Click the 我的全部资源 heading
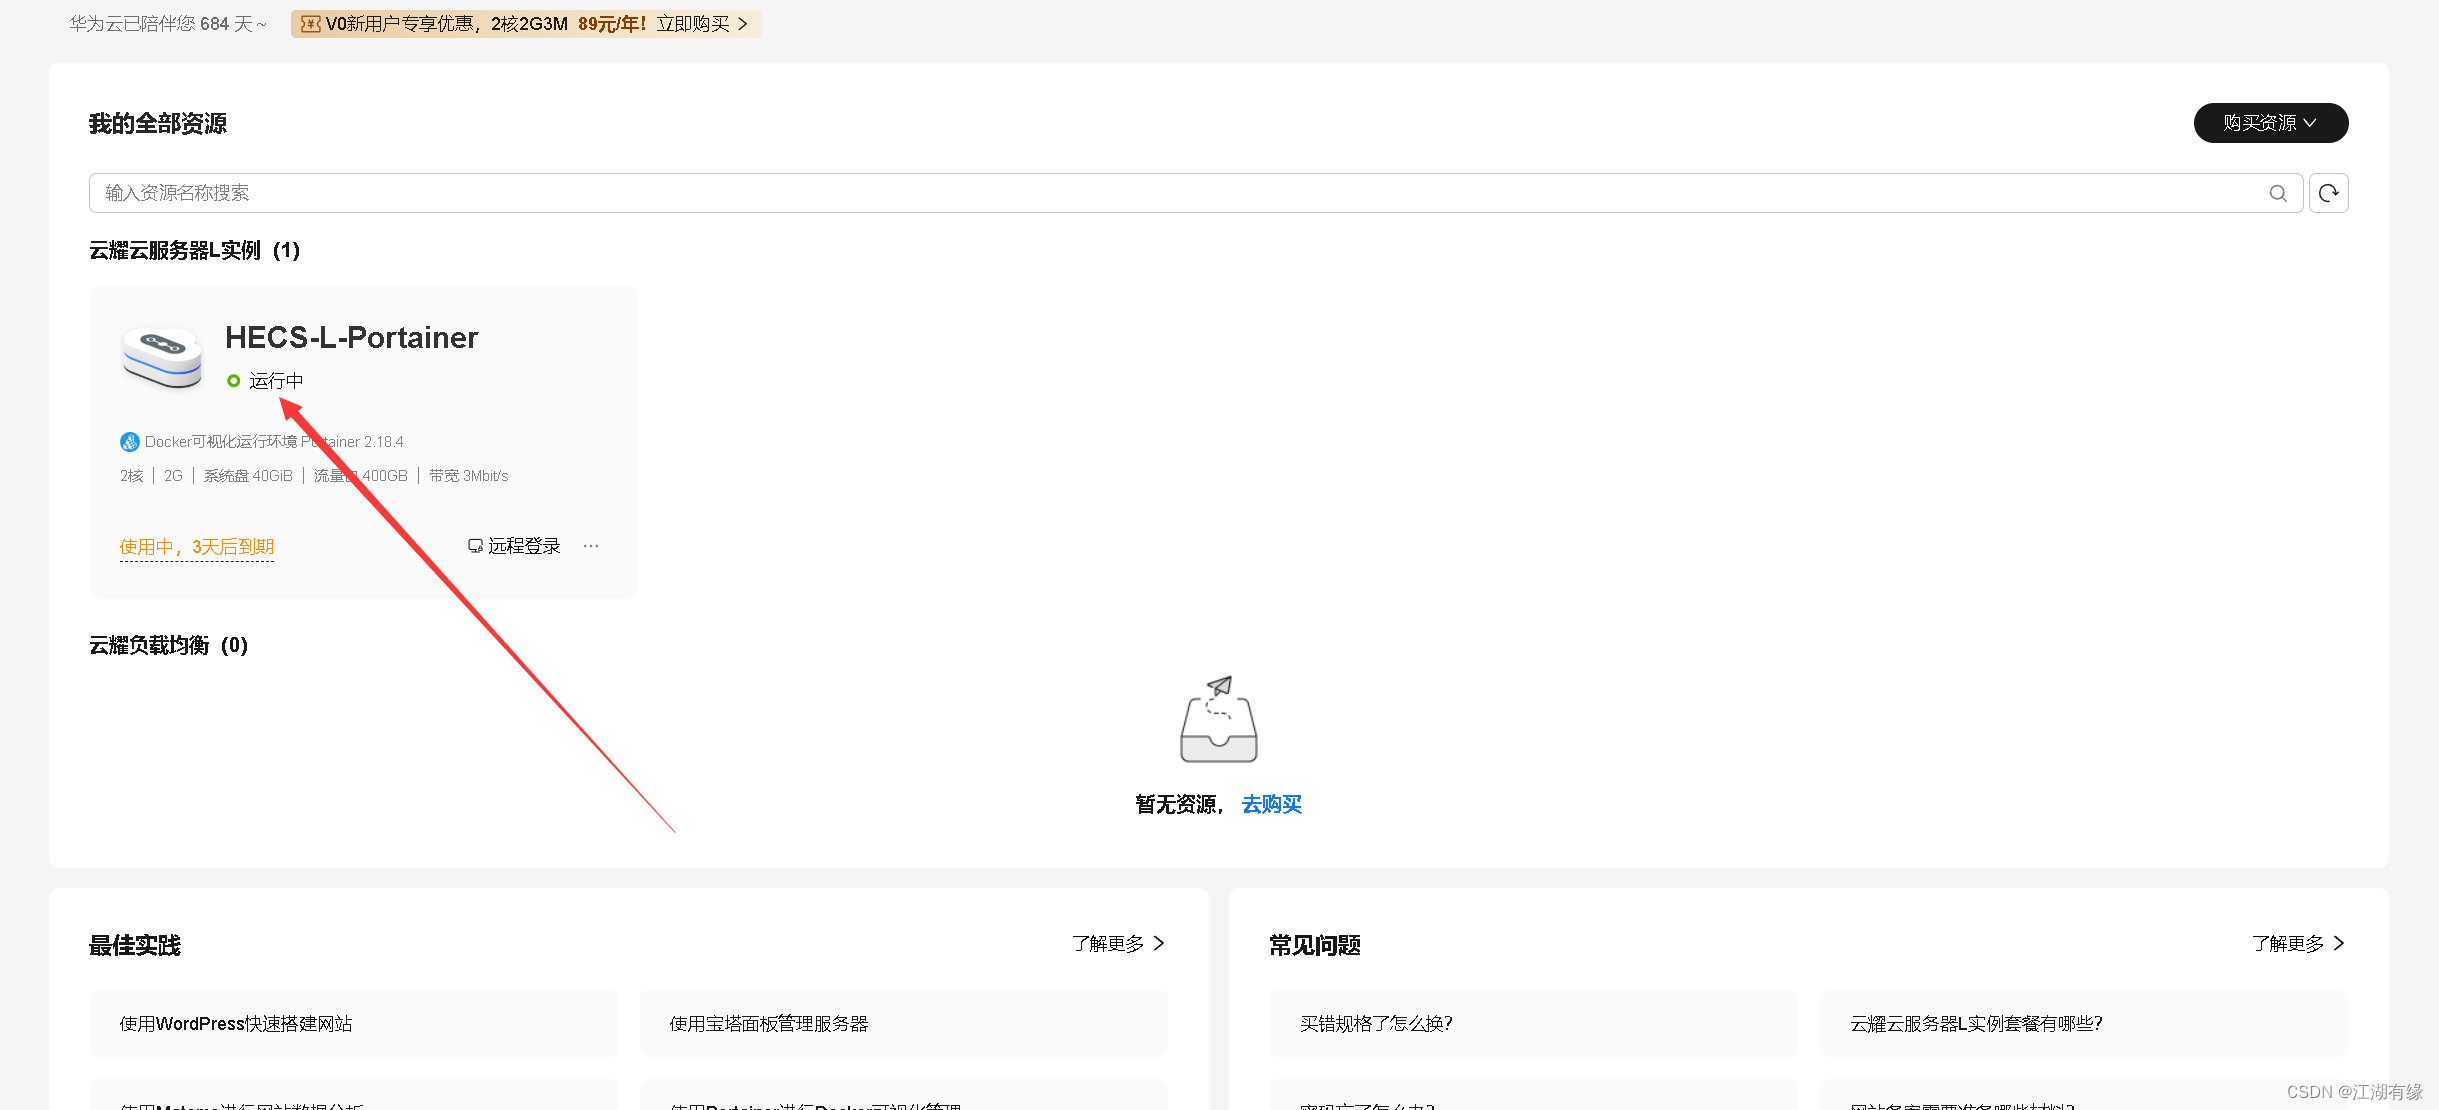 click(x=158, y=124)
